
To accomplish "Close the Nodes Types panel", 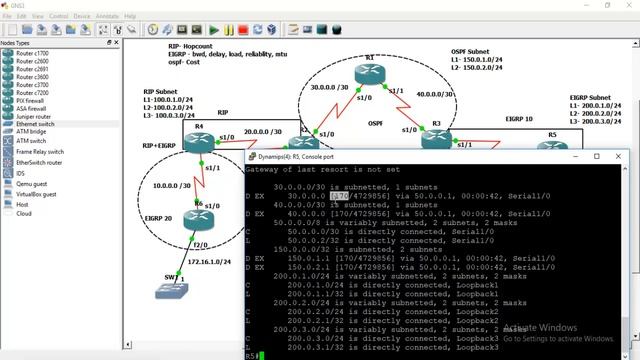I will tap(116, 42).
